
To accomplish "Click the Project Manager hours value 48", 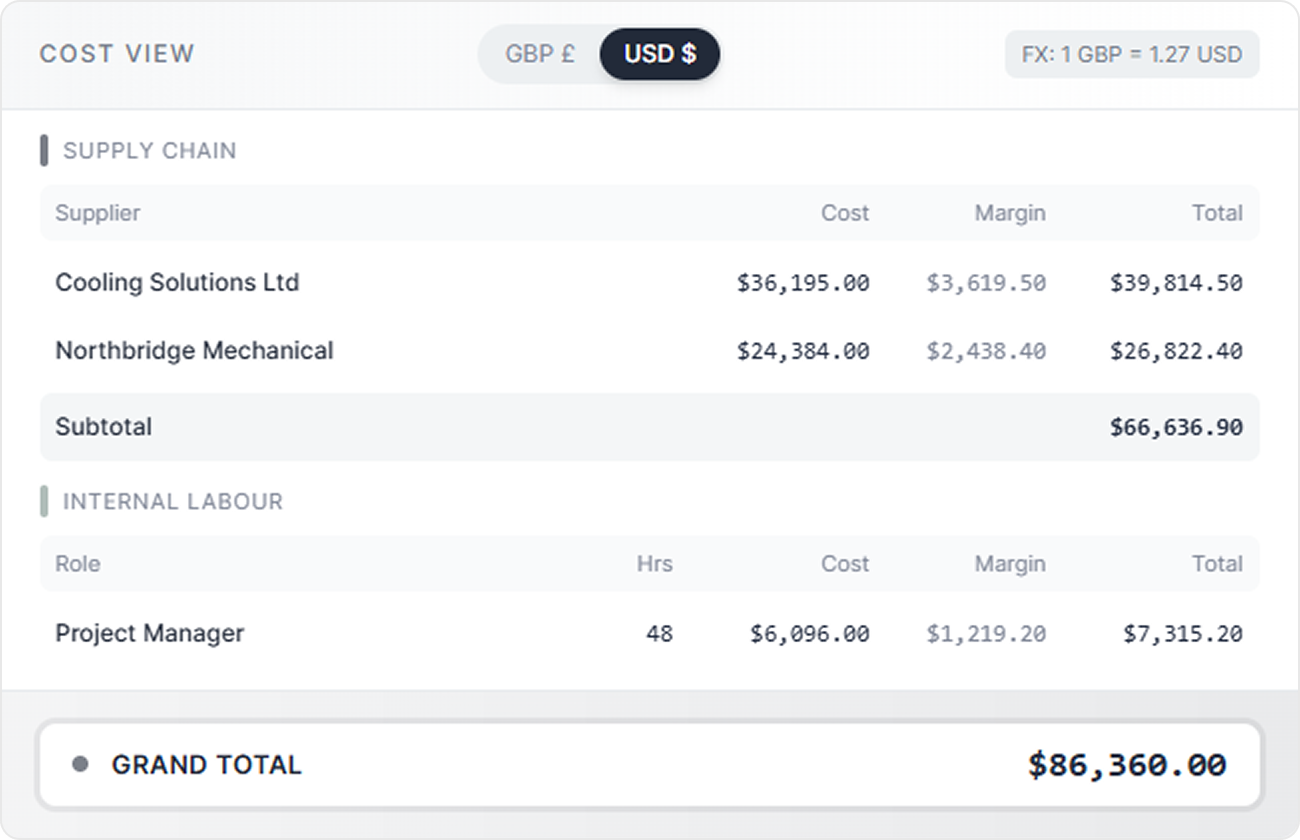I will [x=659, y=634].
